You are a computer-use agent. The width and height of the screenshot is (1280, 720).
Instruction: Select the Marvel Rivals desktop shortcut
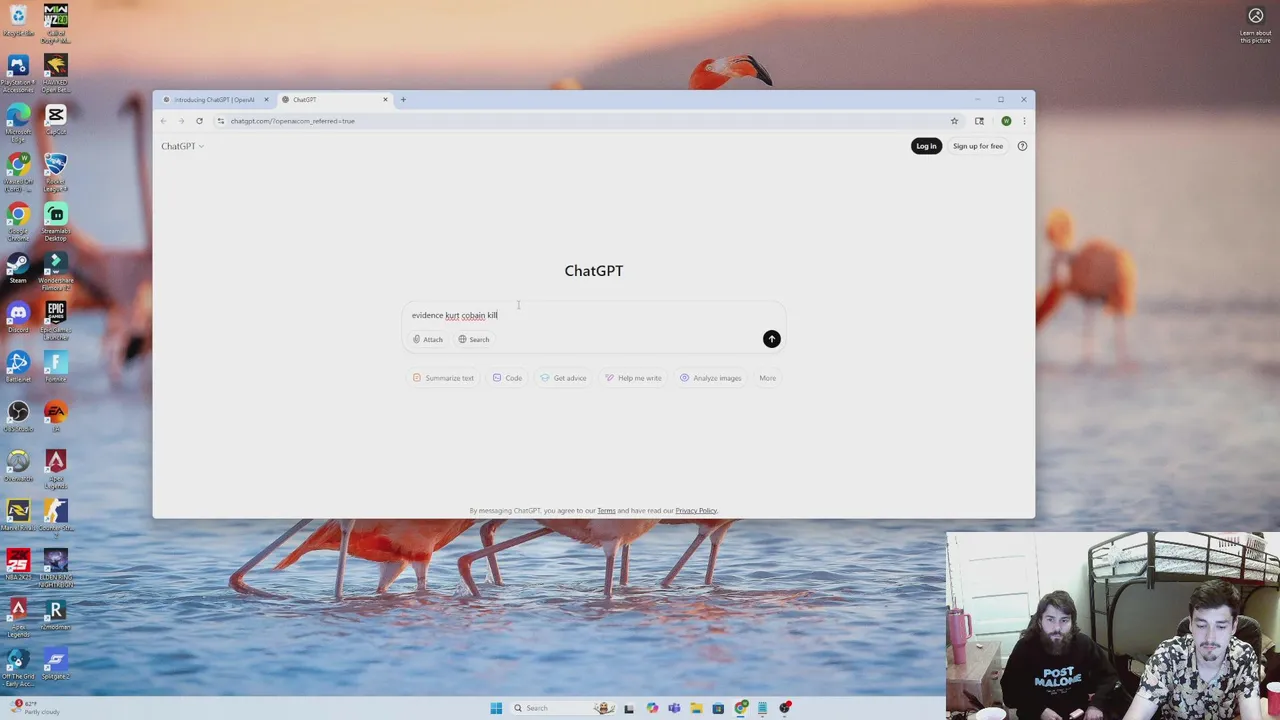18,516
